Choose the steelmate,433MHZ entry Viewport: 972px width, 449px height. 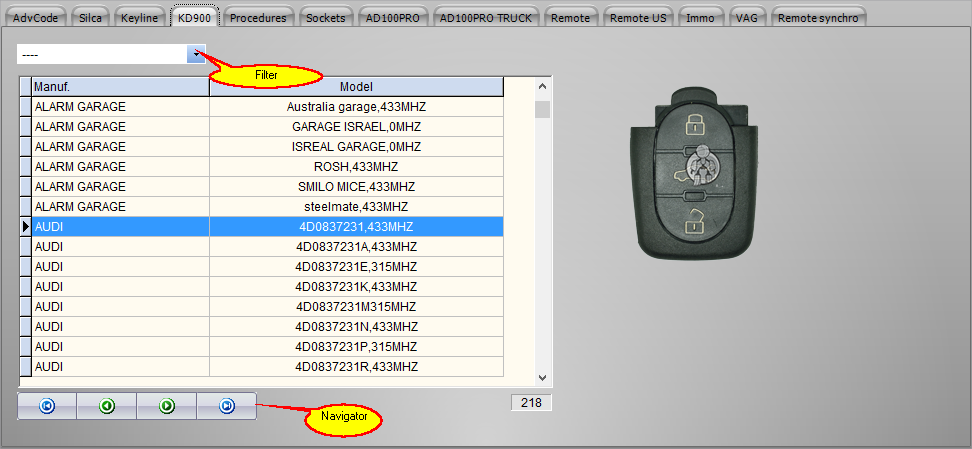coord(356,207)
